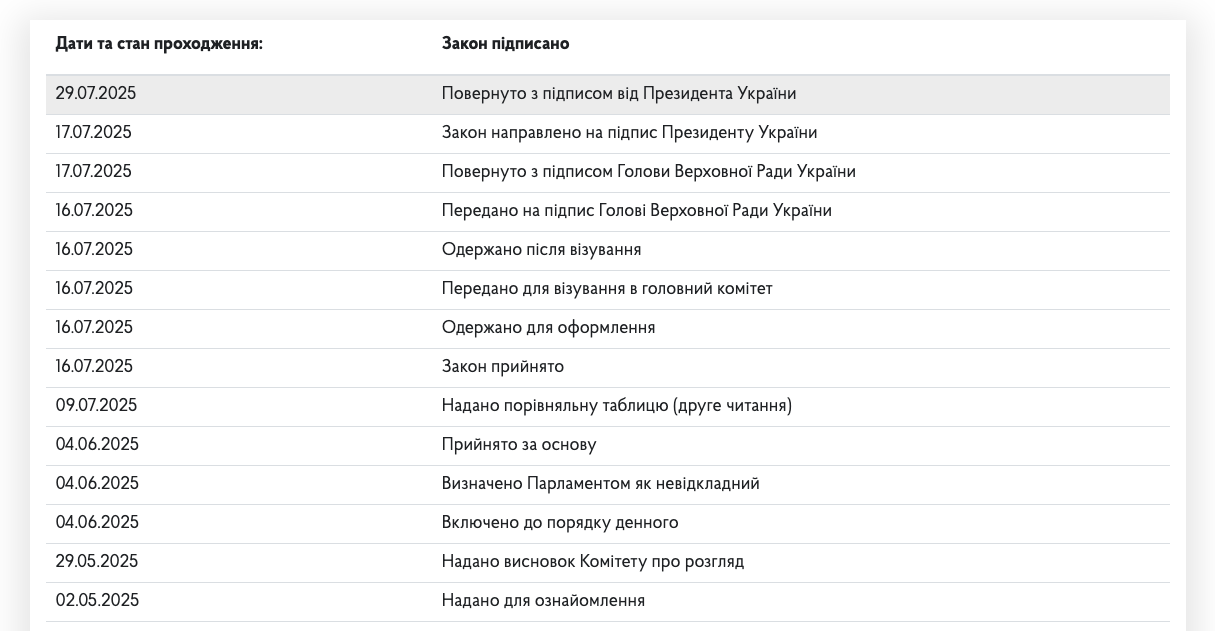Viewport: 1215px width, 631px height.
Task: Click the "Надано для ознайомлення" entry
Action: (543, 601)
